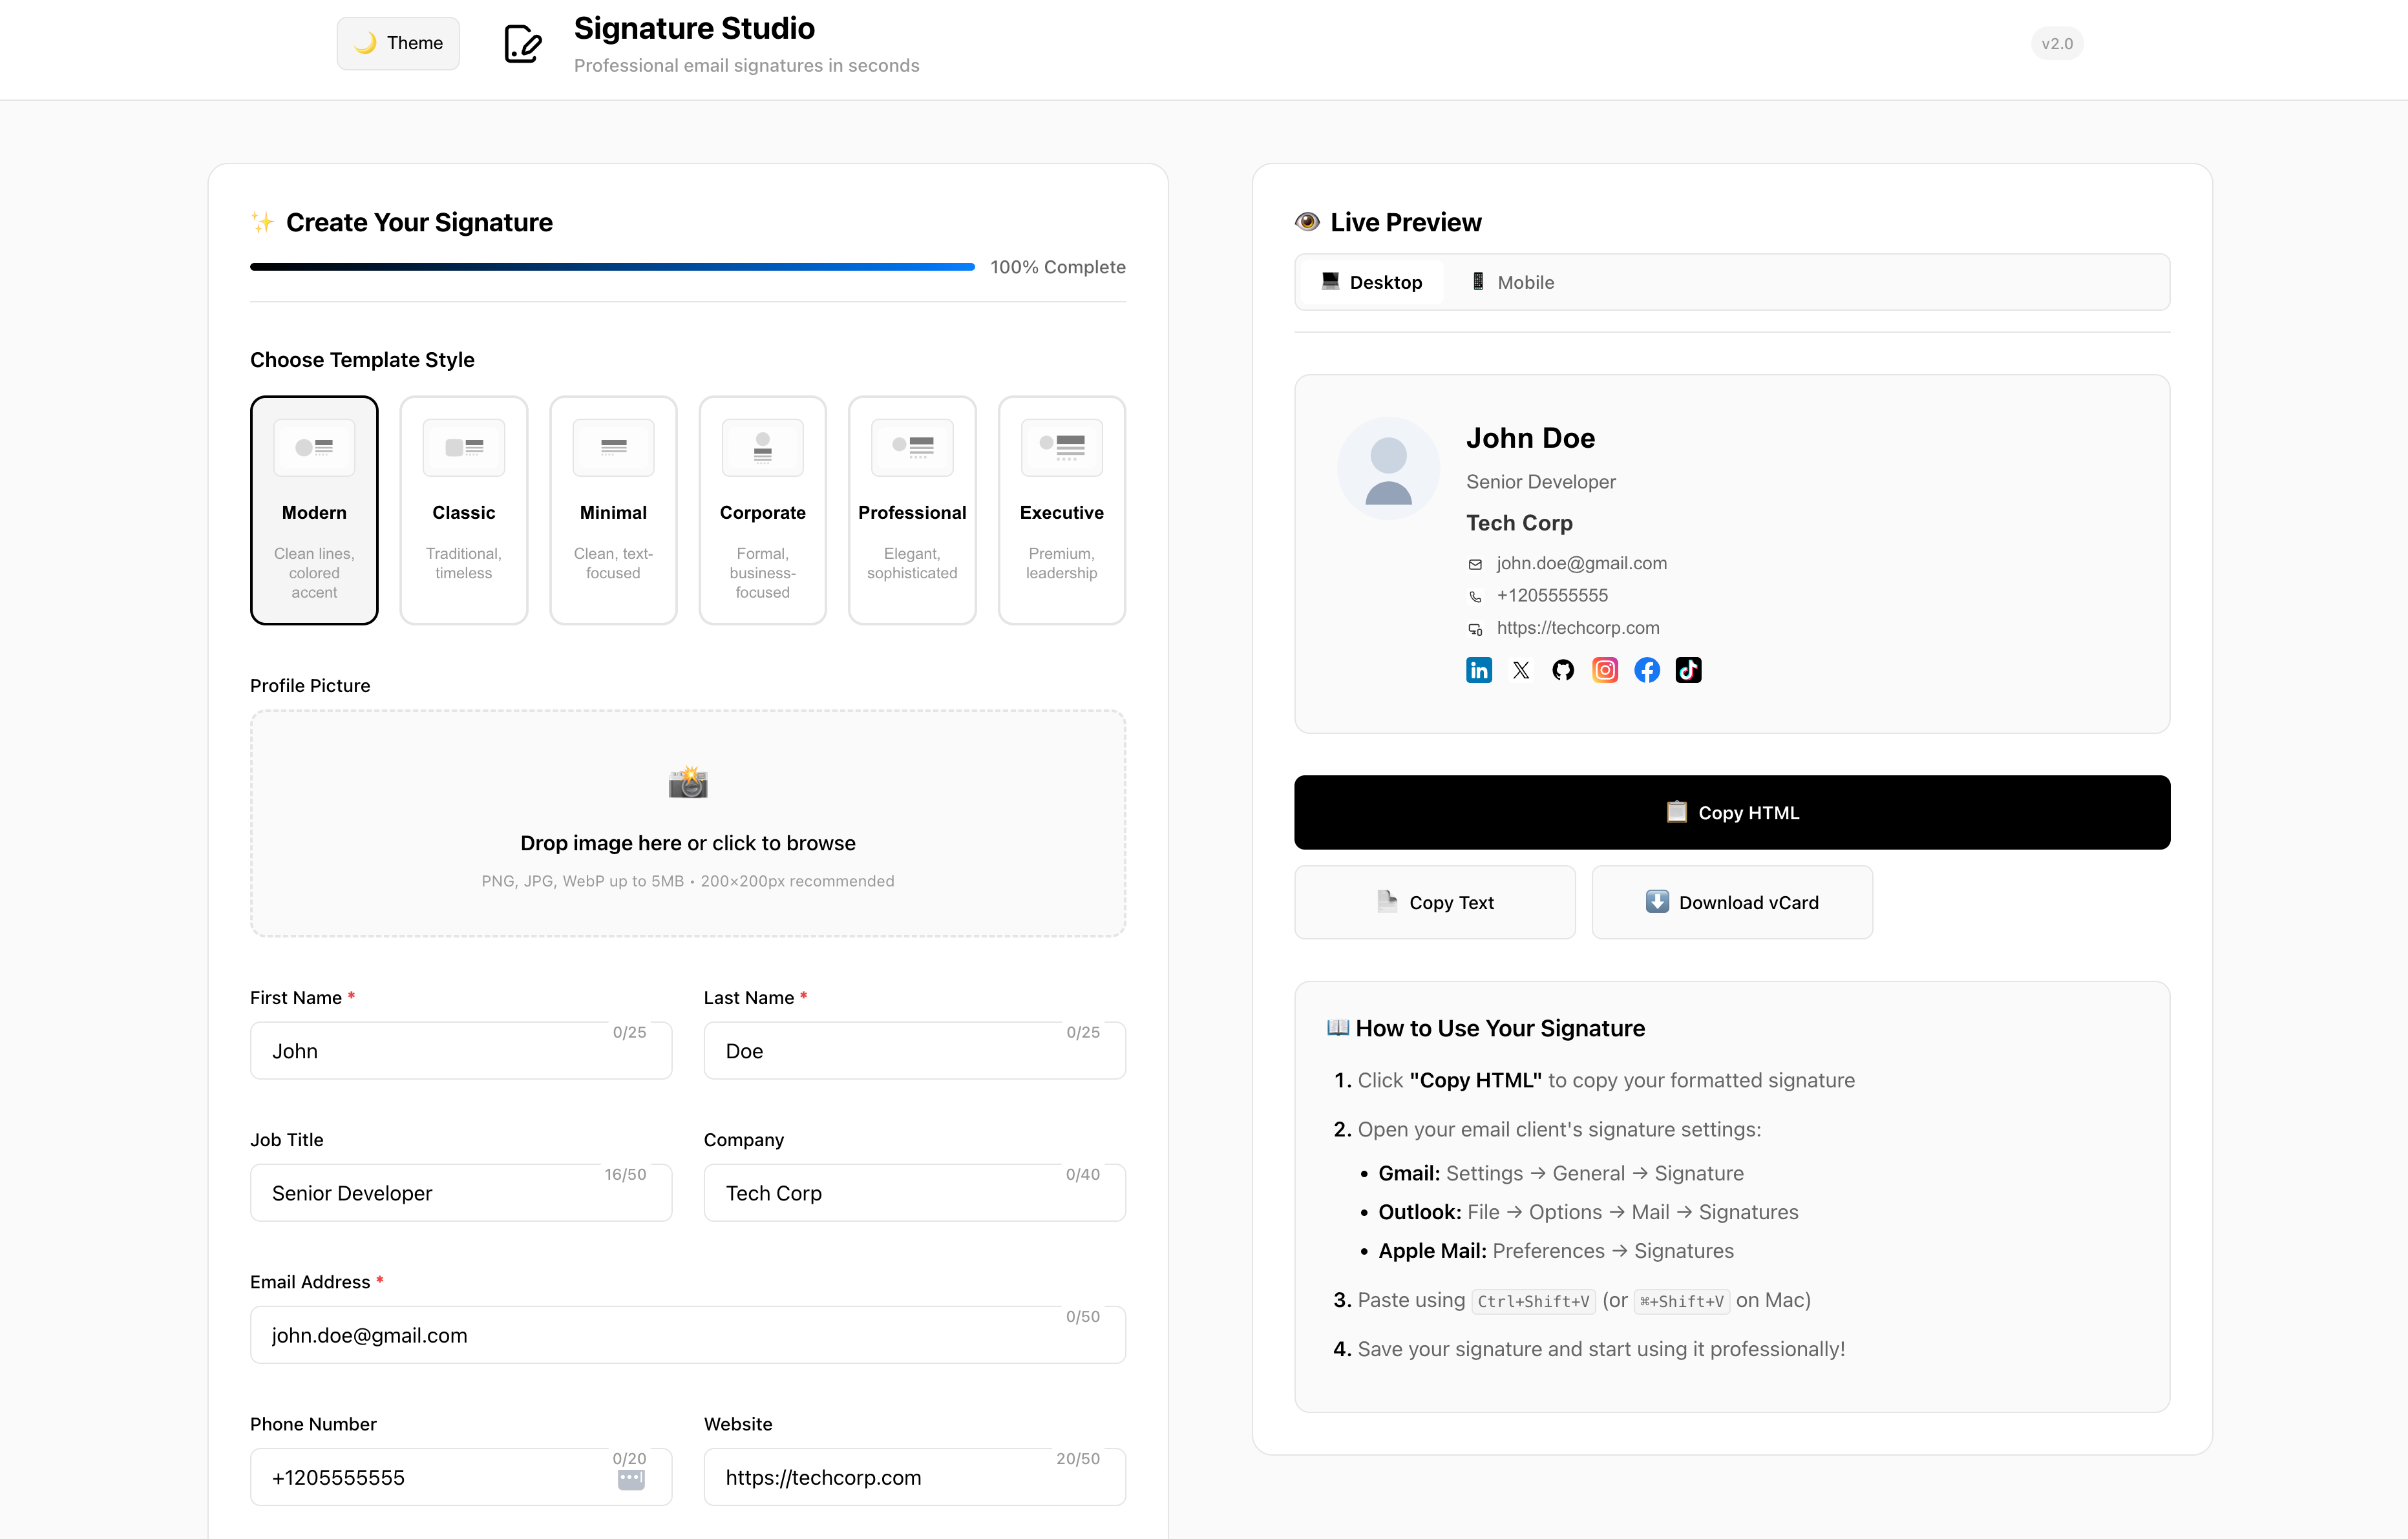Click the phone icon beside +1205555555
Viewport: 2408px width, 1539px height.
[1475, 596]
